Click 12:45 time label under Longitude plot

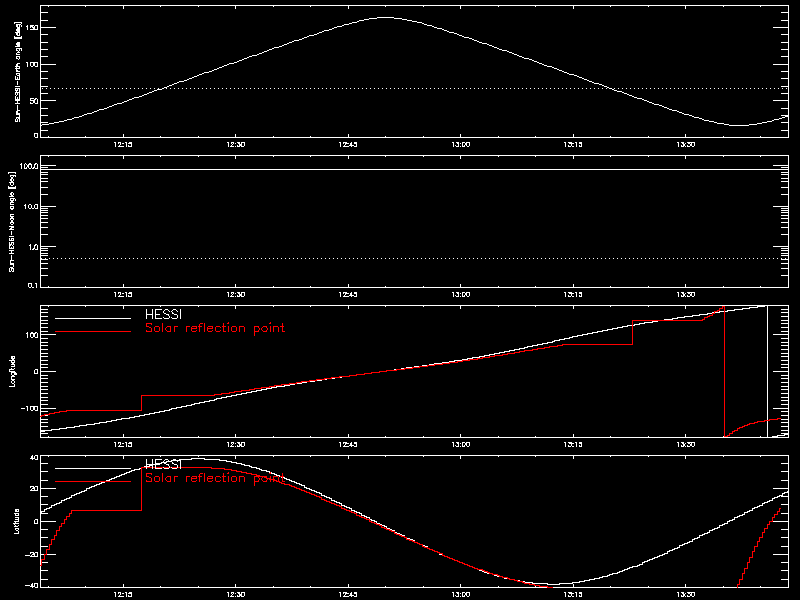tap(348, 445)
